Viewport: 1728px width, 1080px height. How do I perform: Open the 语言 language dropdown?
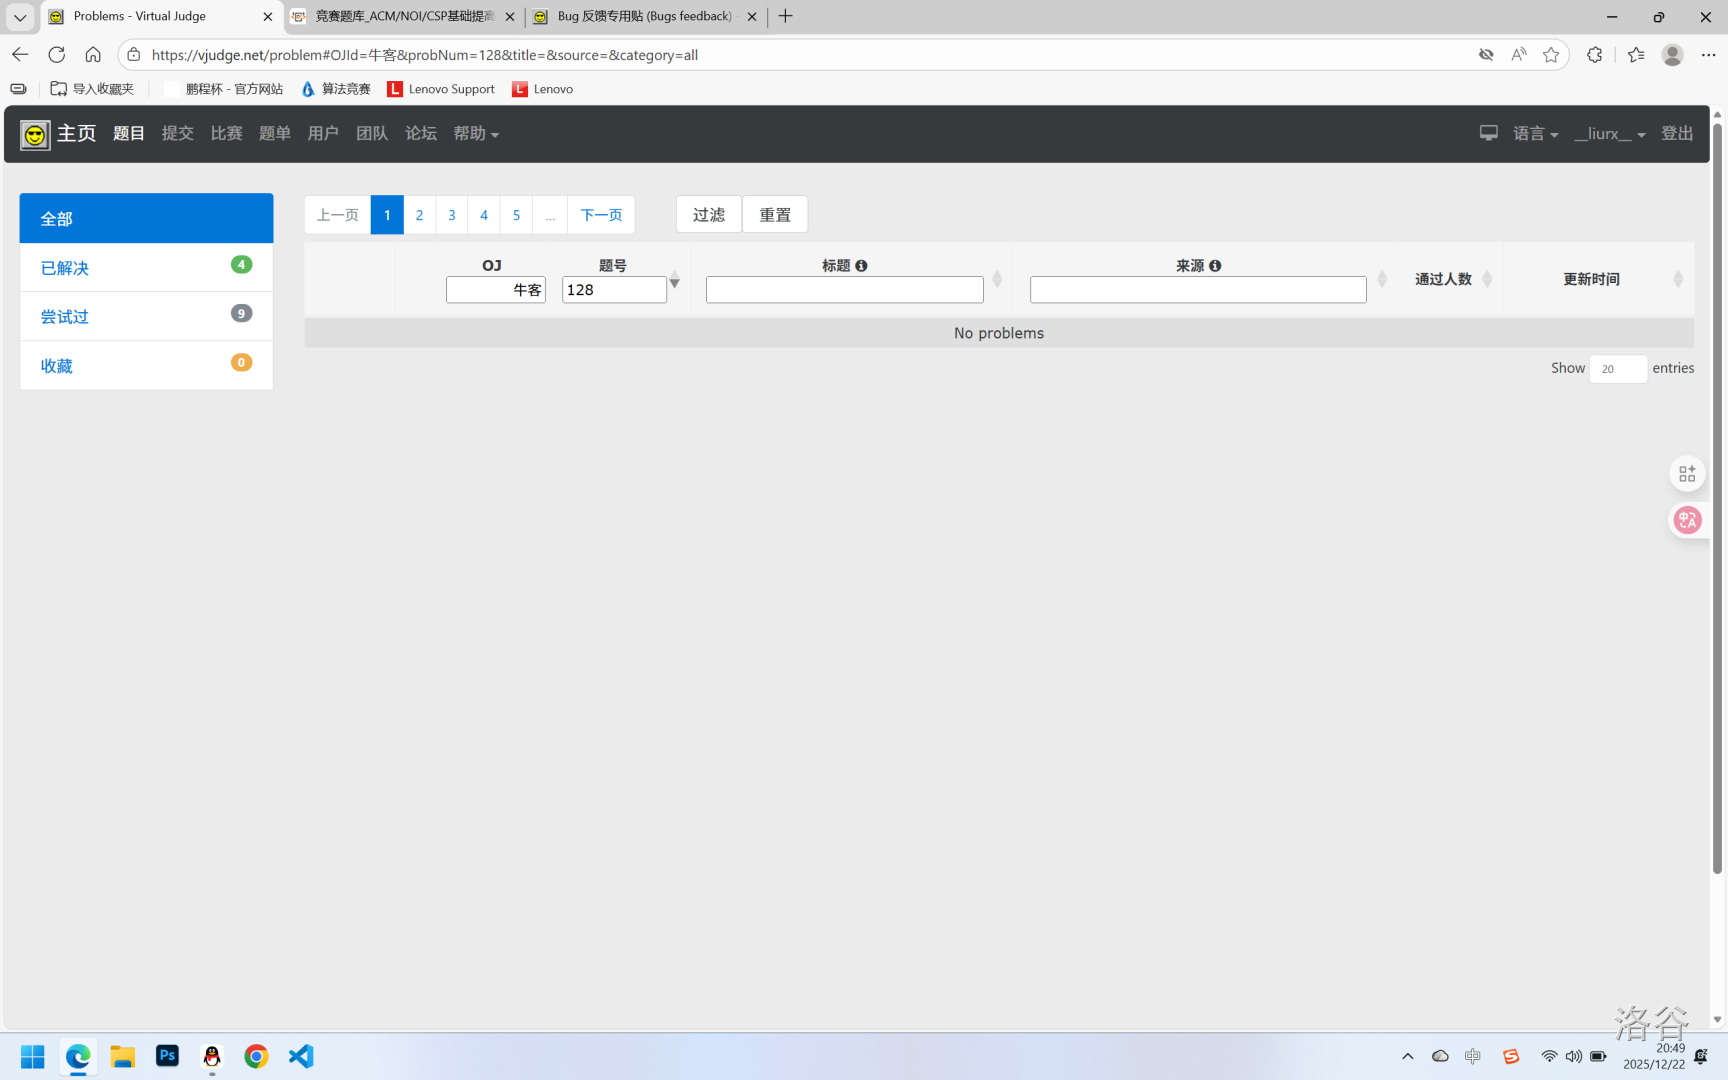[1535, 134]
